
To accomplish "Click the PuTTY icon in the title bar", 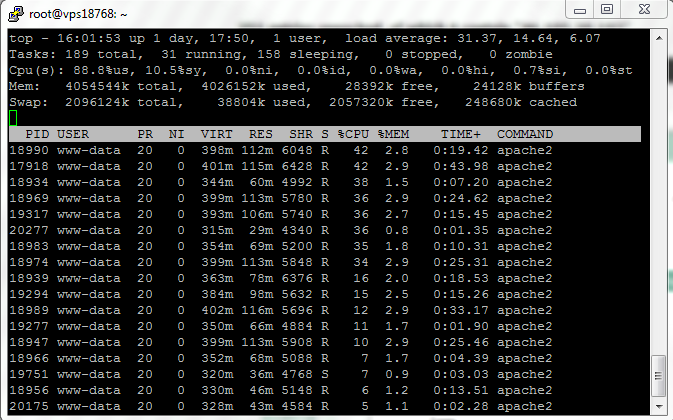I will pyautogui.click(x=16, y=14).
